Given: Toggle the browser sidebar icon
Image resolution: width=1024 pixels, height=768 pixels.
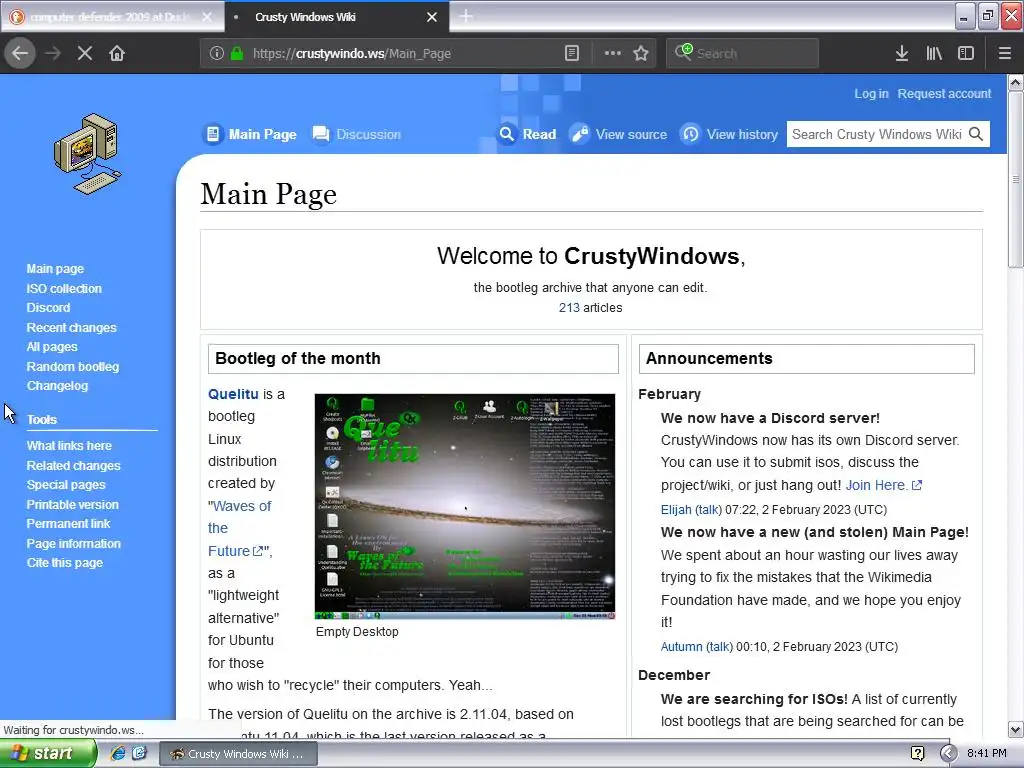Looking at the screenshot, I should pos(966,53).
